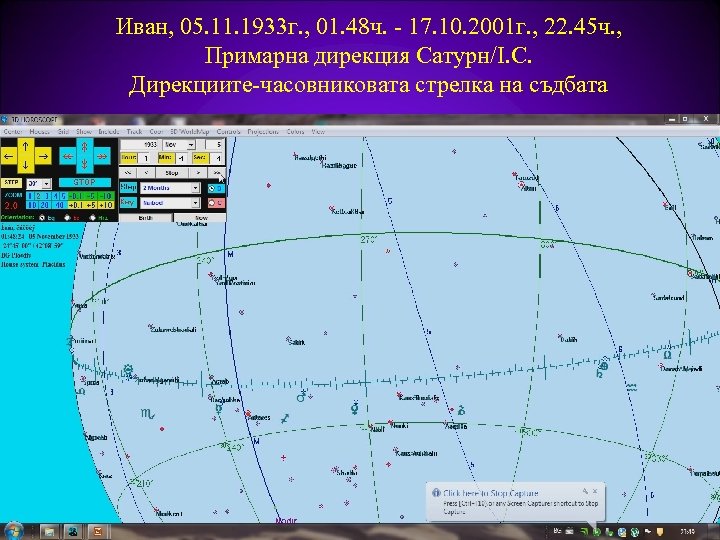
Task: Click the yellow +5 zoom button
Action: click(x=91, y=205)
